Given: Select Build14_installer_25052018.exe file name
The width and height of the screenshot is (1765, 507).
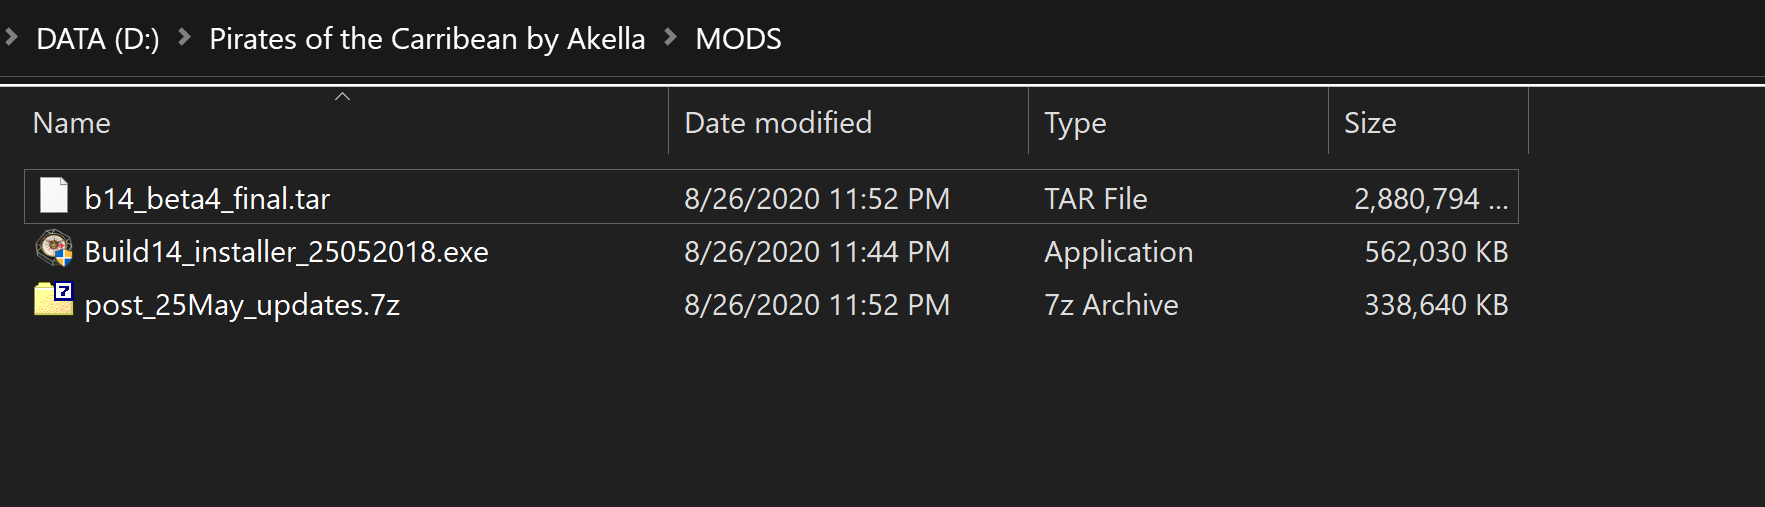Looking at the screenshot, I should click(x=286, y=252).
